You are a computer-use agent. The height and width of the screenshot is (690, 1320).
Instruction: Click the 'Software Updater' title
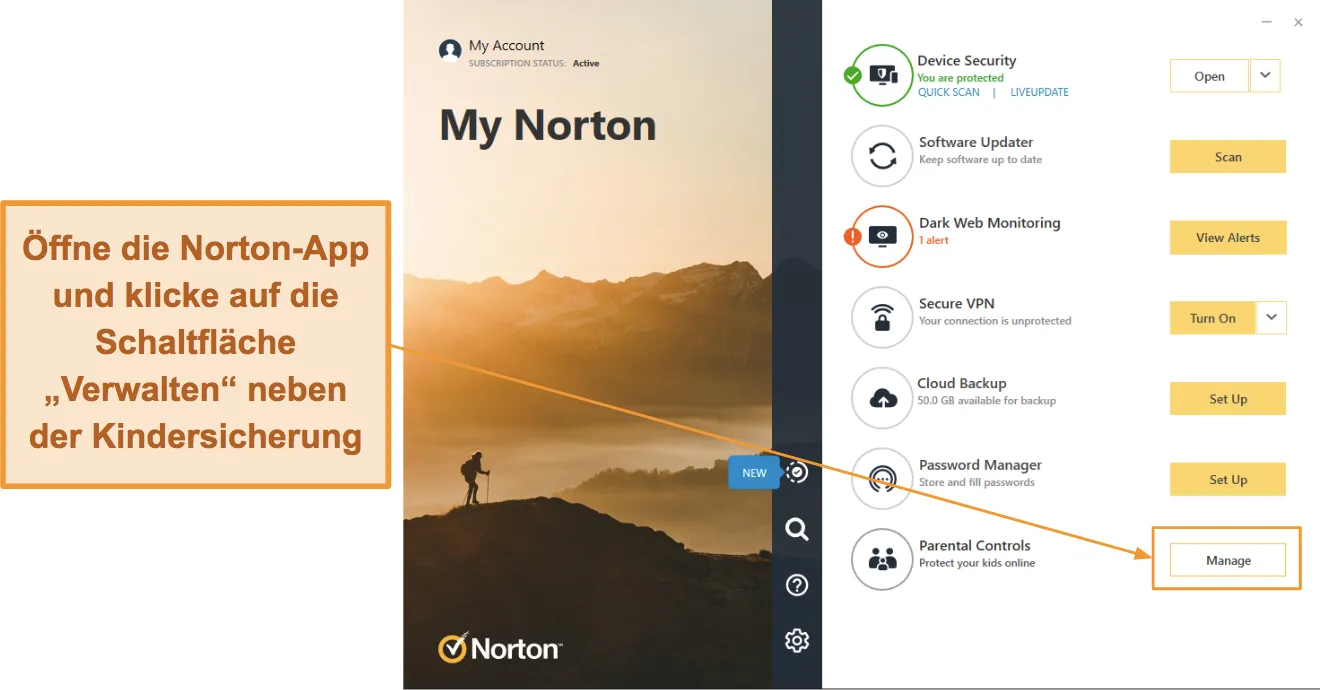coord(976,142)
